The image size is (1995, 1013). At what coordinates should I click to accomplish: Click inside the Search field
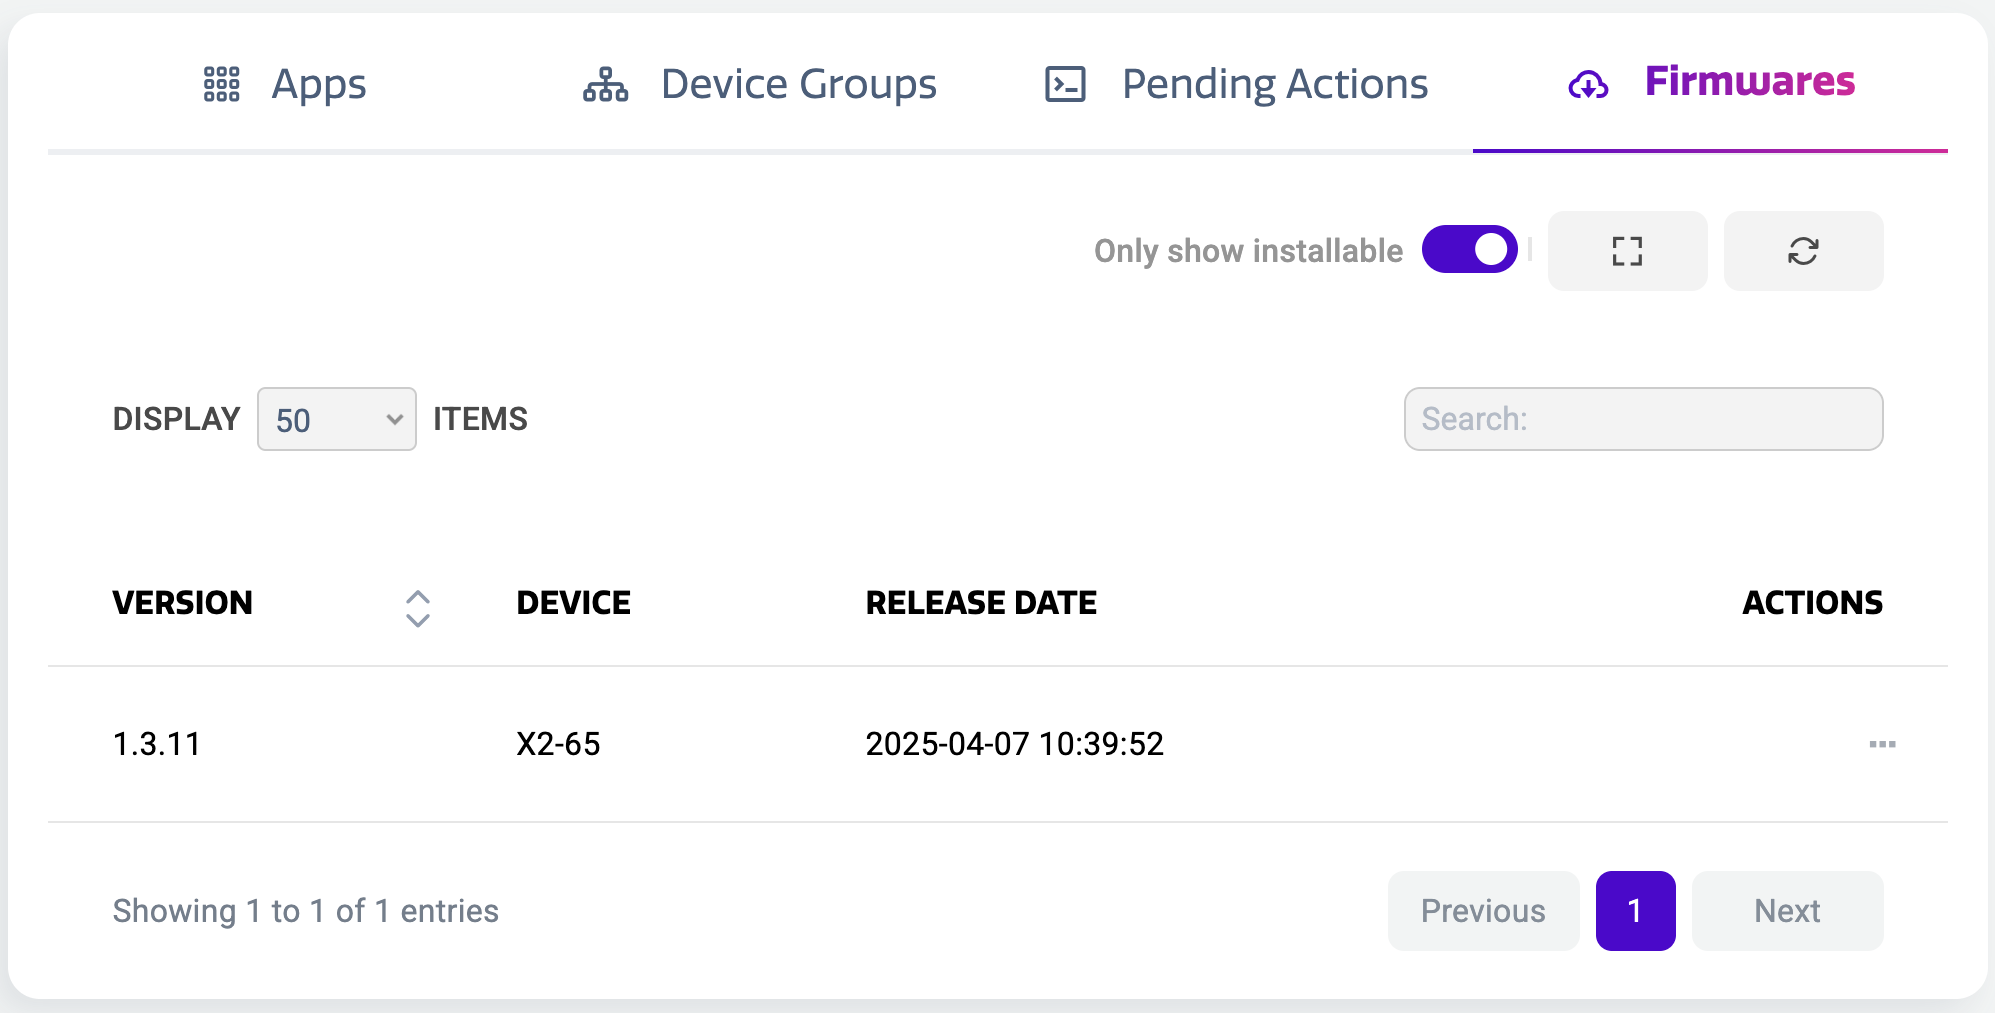point(1643,419)
